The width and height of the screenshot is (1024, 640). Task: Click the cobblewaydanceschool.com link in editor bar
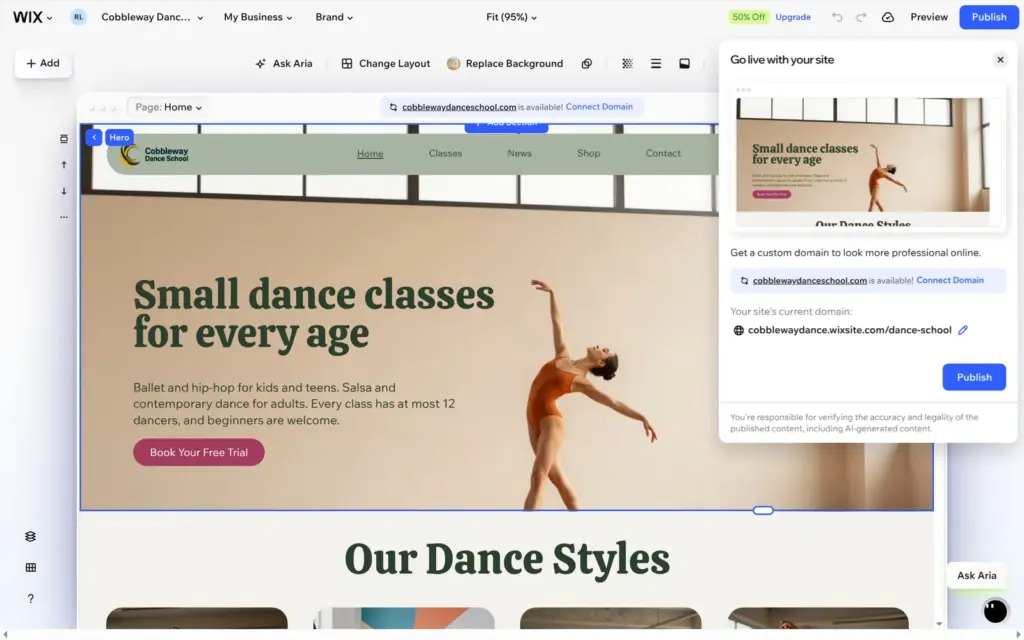[x=459, y=107]
